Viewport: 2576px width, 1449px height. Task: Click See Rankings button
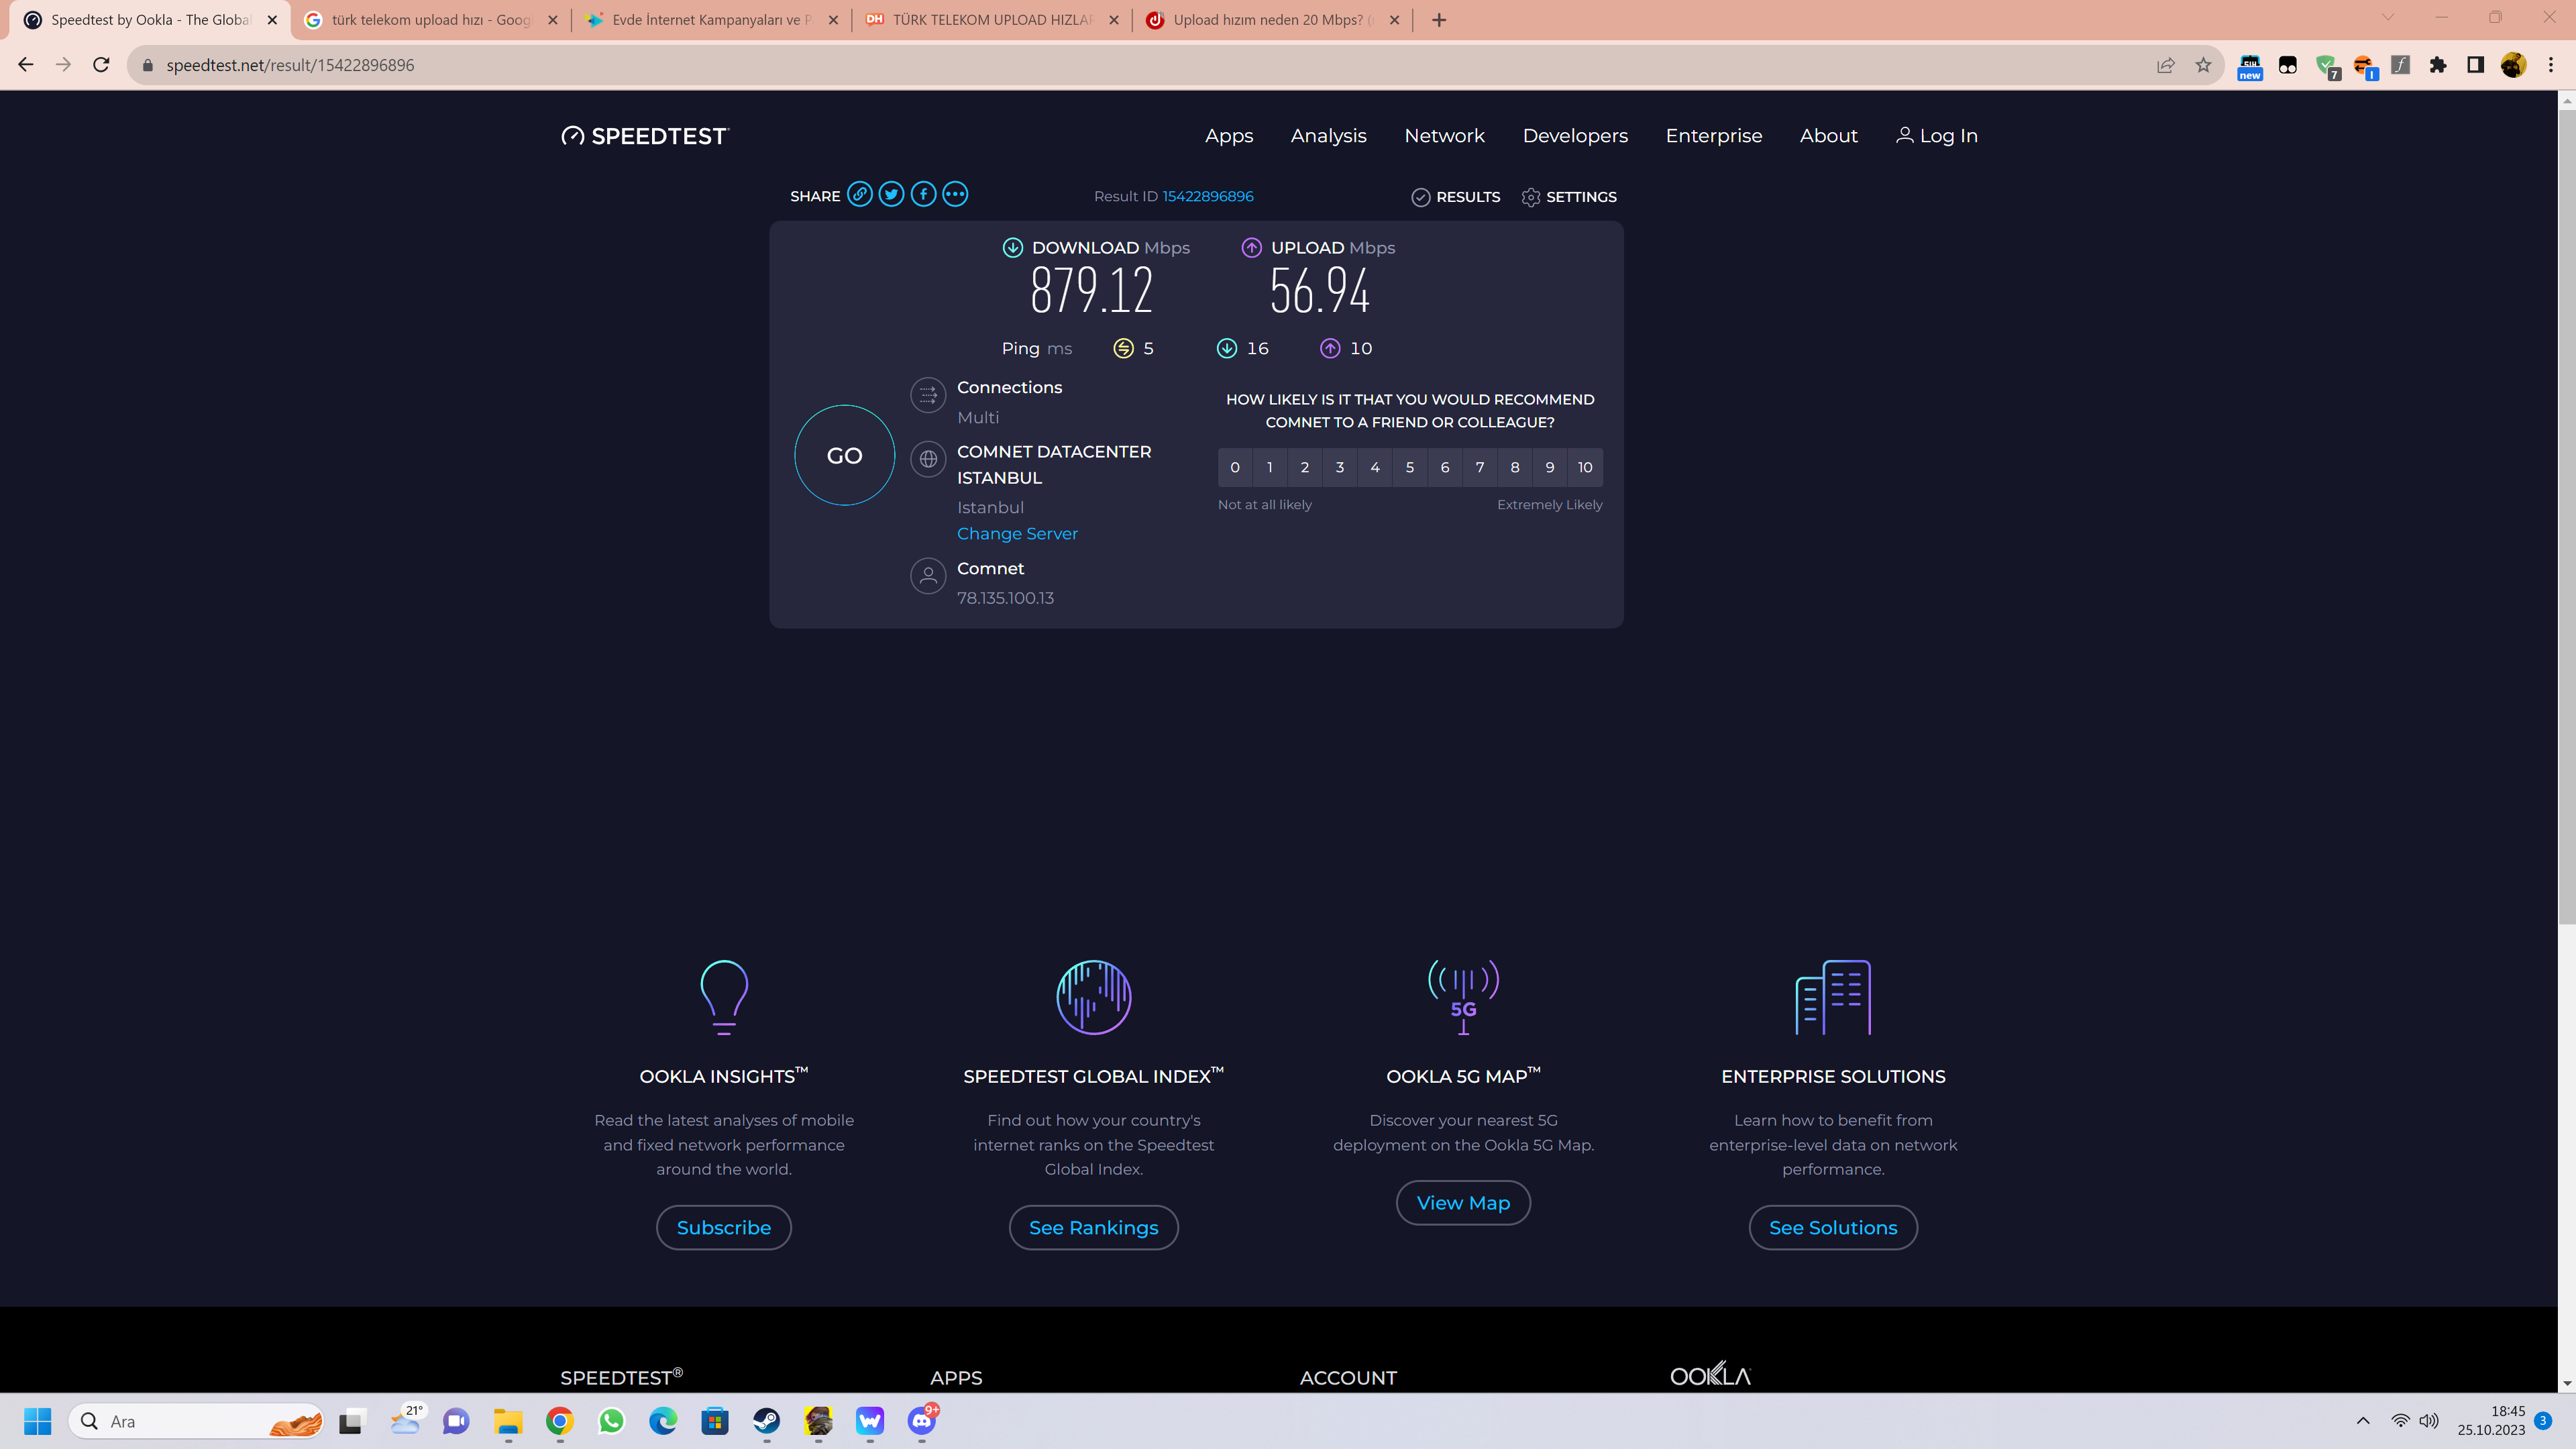(x=1093, y=1228)
